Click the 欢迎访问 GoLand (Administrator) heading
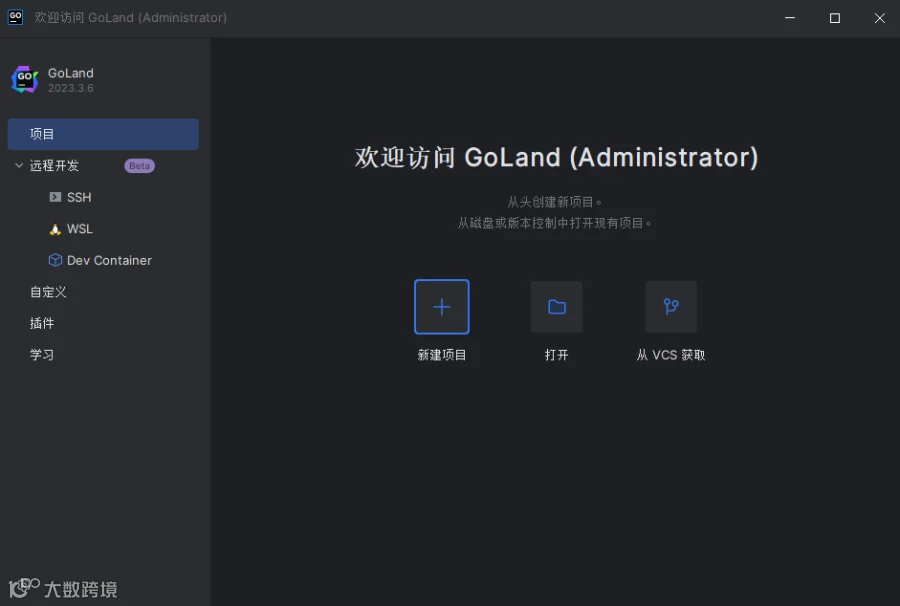Image resolution: width=900 pixels, height=606 pixels. pos(556,157)
